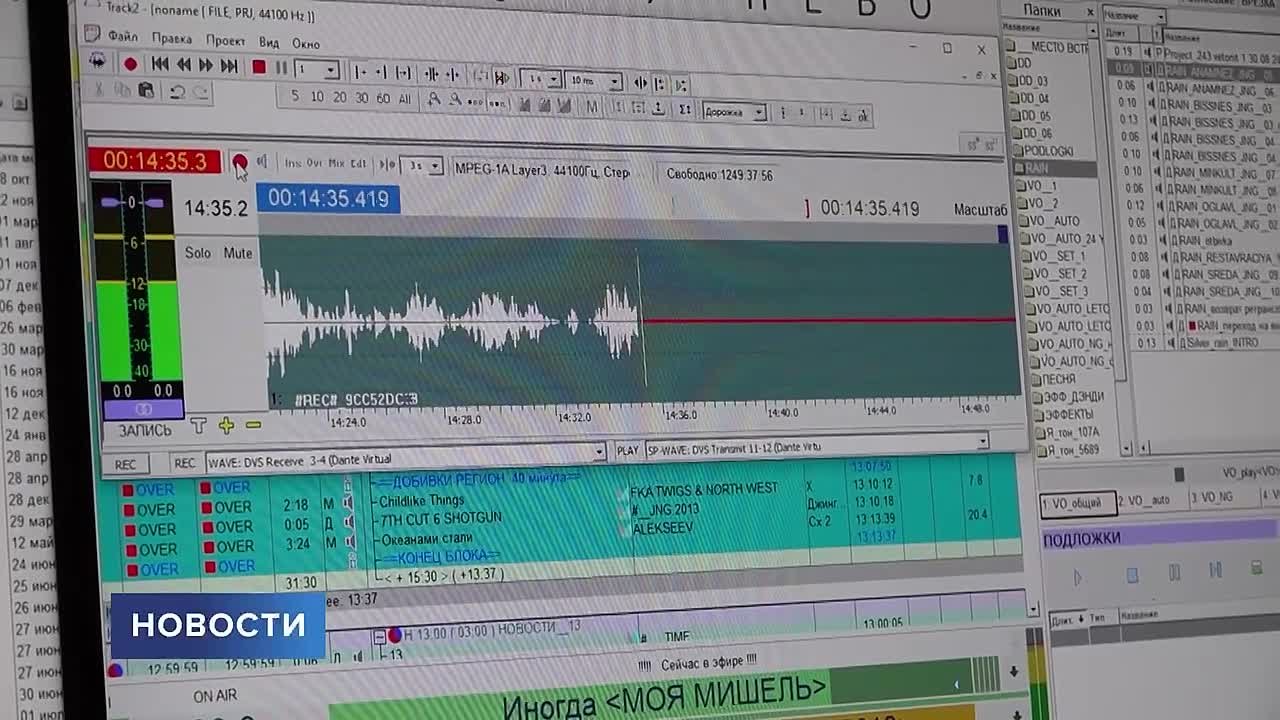
Task: Click the scissors Cut icon
Action: (99, 89)
